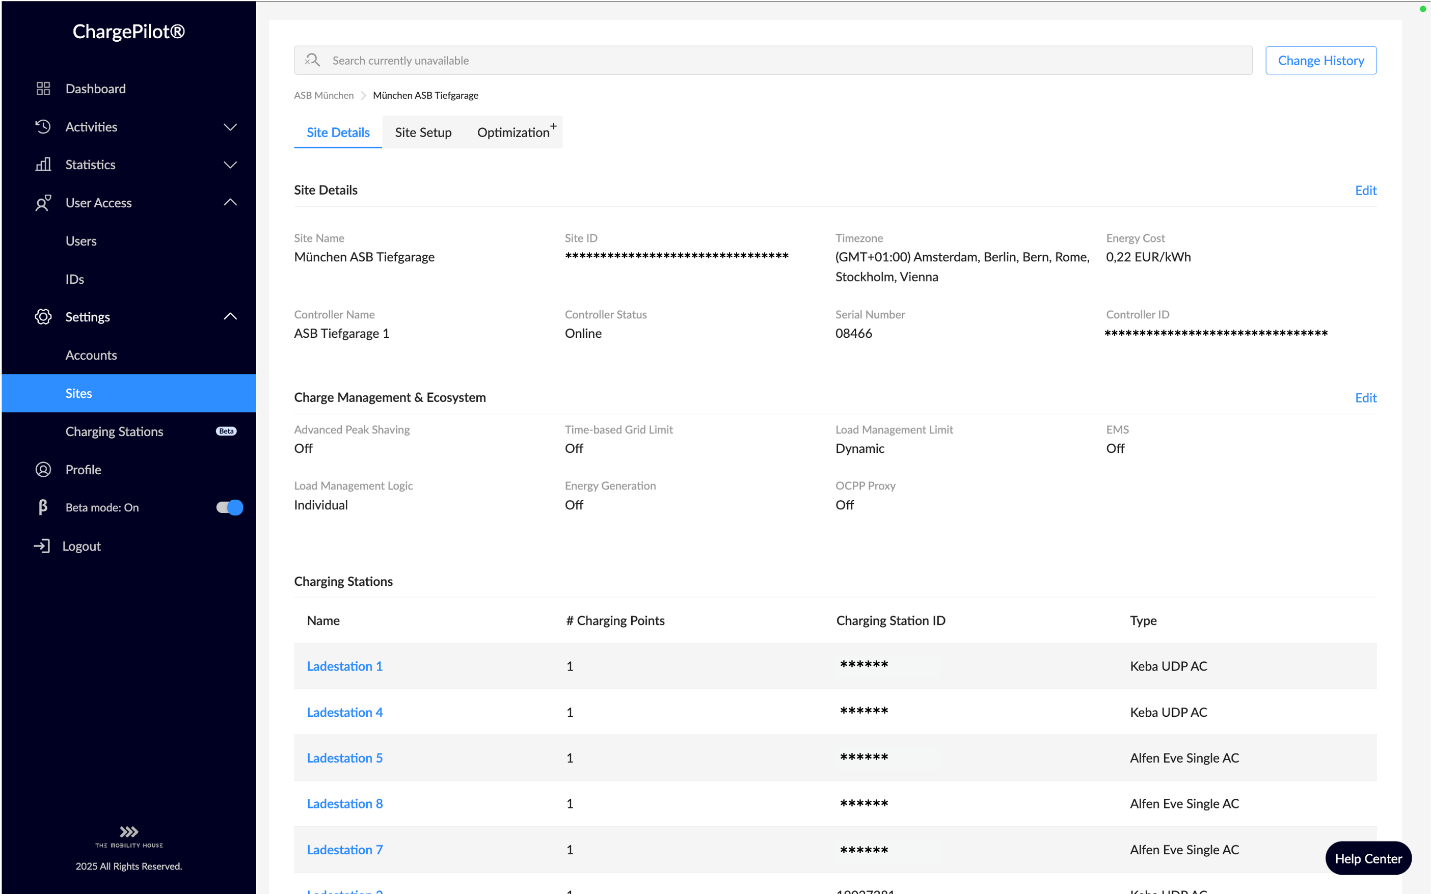Click the Load Management Limit value Dynamic
1431x894 pixels.
point(860,449)
